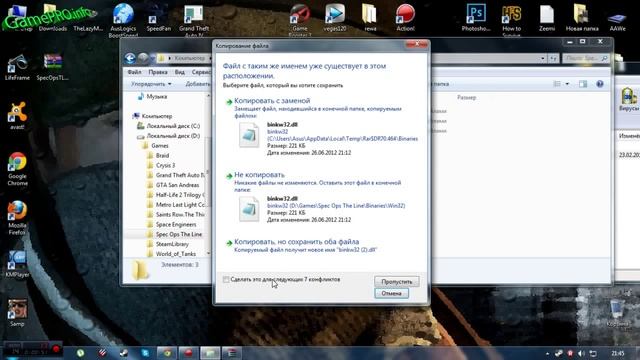Screen dimensions: 640x360
Task: Open the avast! desktop shortcut
Action: (17, 116)
